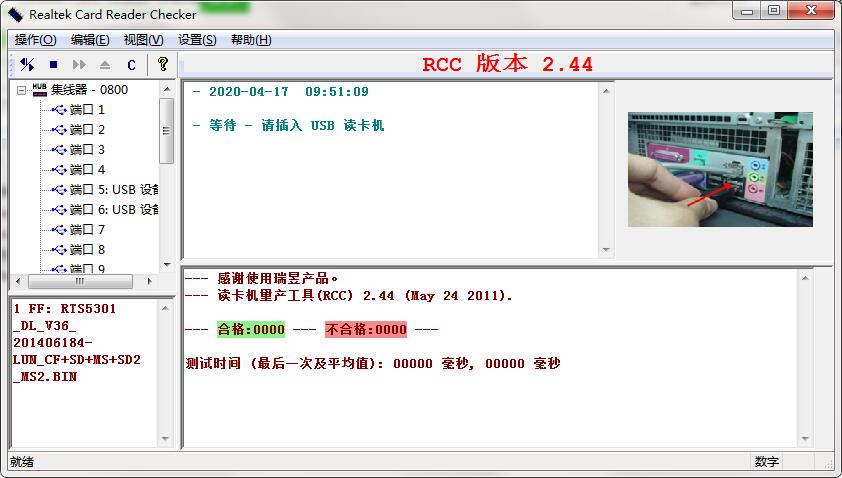Click the 等待 - 请插入 USB 读卡机 message
Screen dimensions: 842x478
(288, 126)
